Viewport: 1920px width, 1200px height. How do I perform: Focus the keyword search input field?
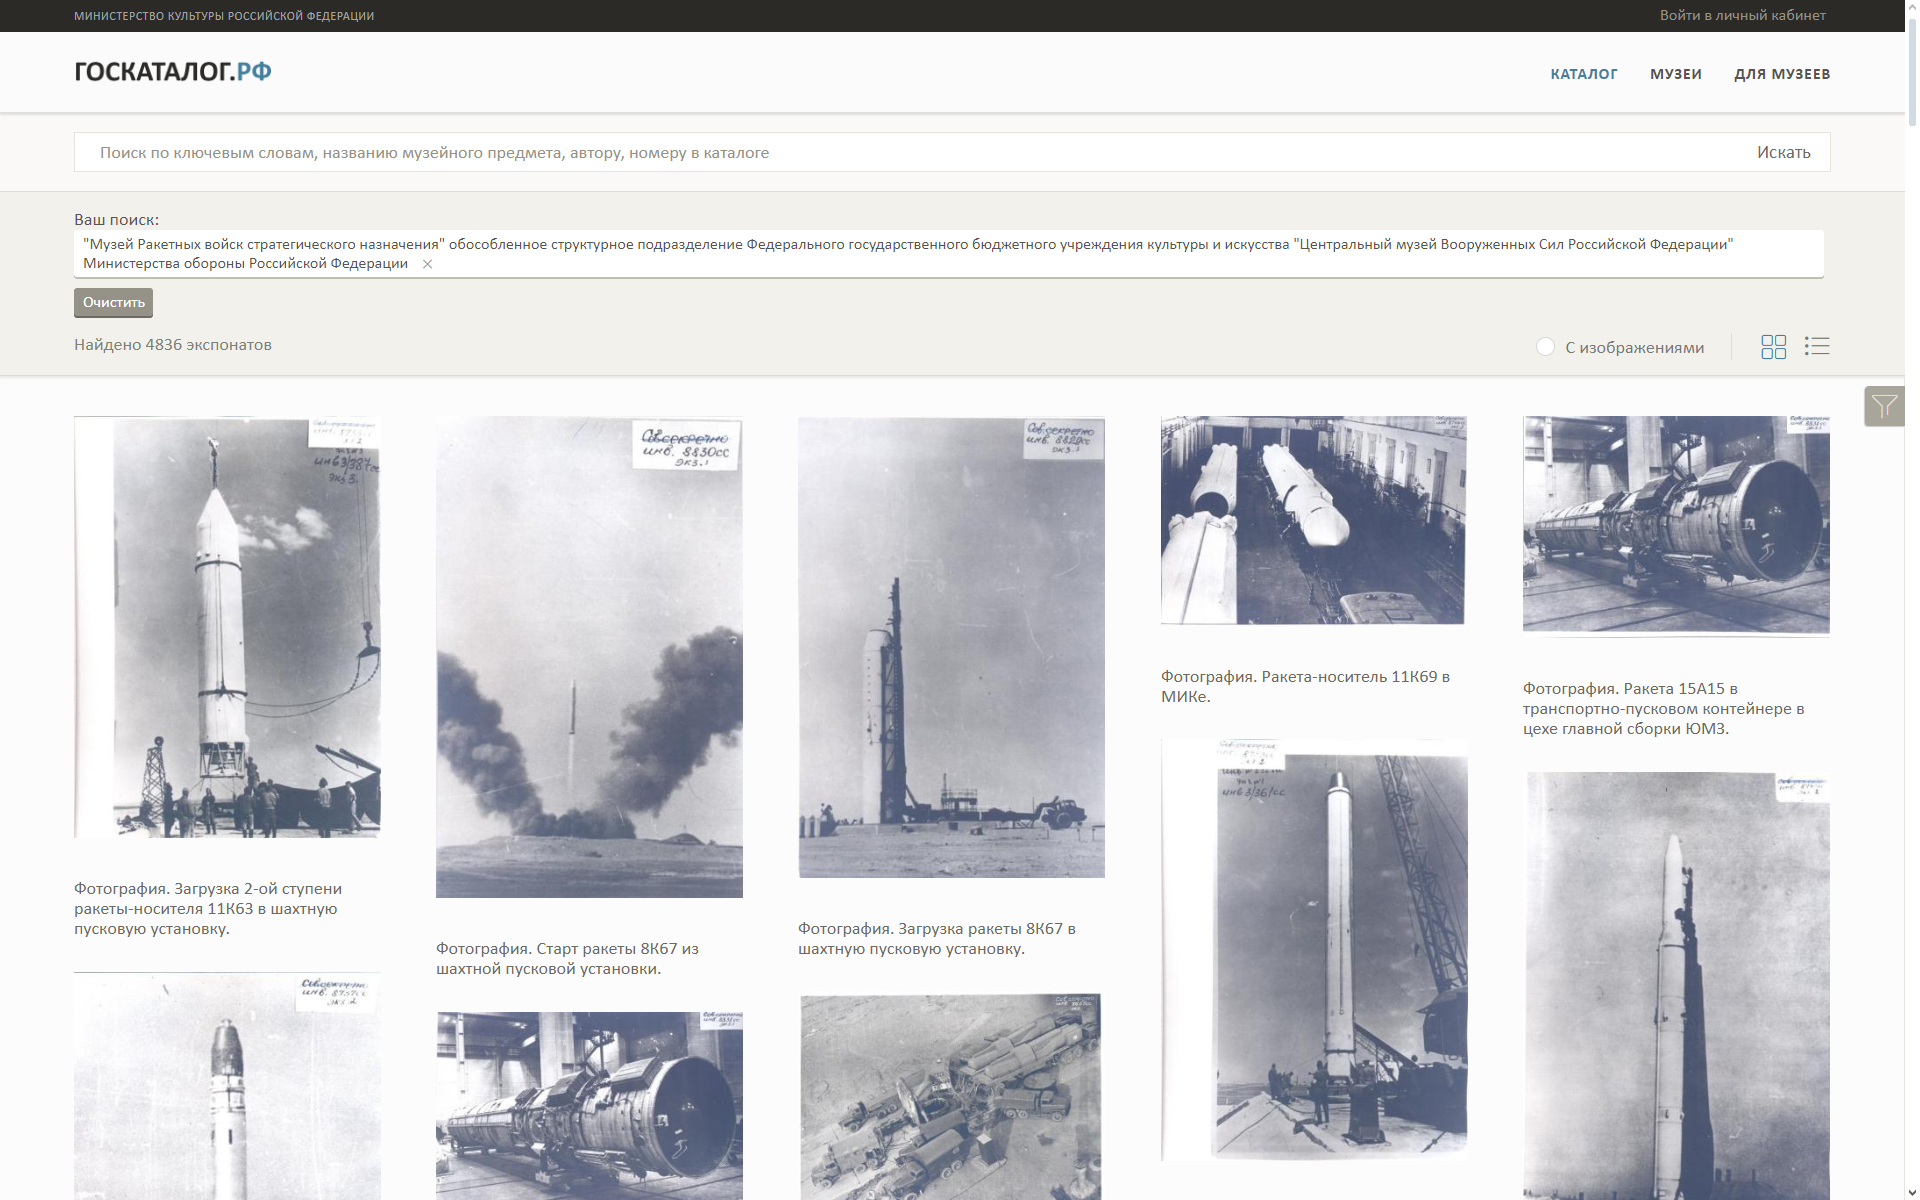(900, 152)
